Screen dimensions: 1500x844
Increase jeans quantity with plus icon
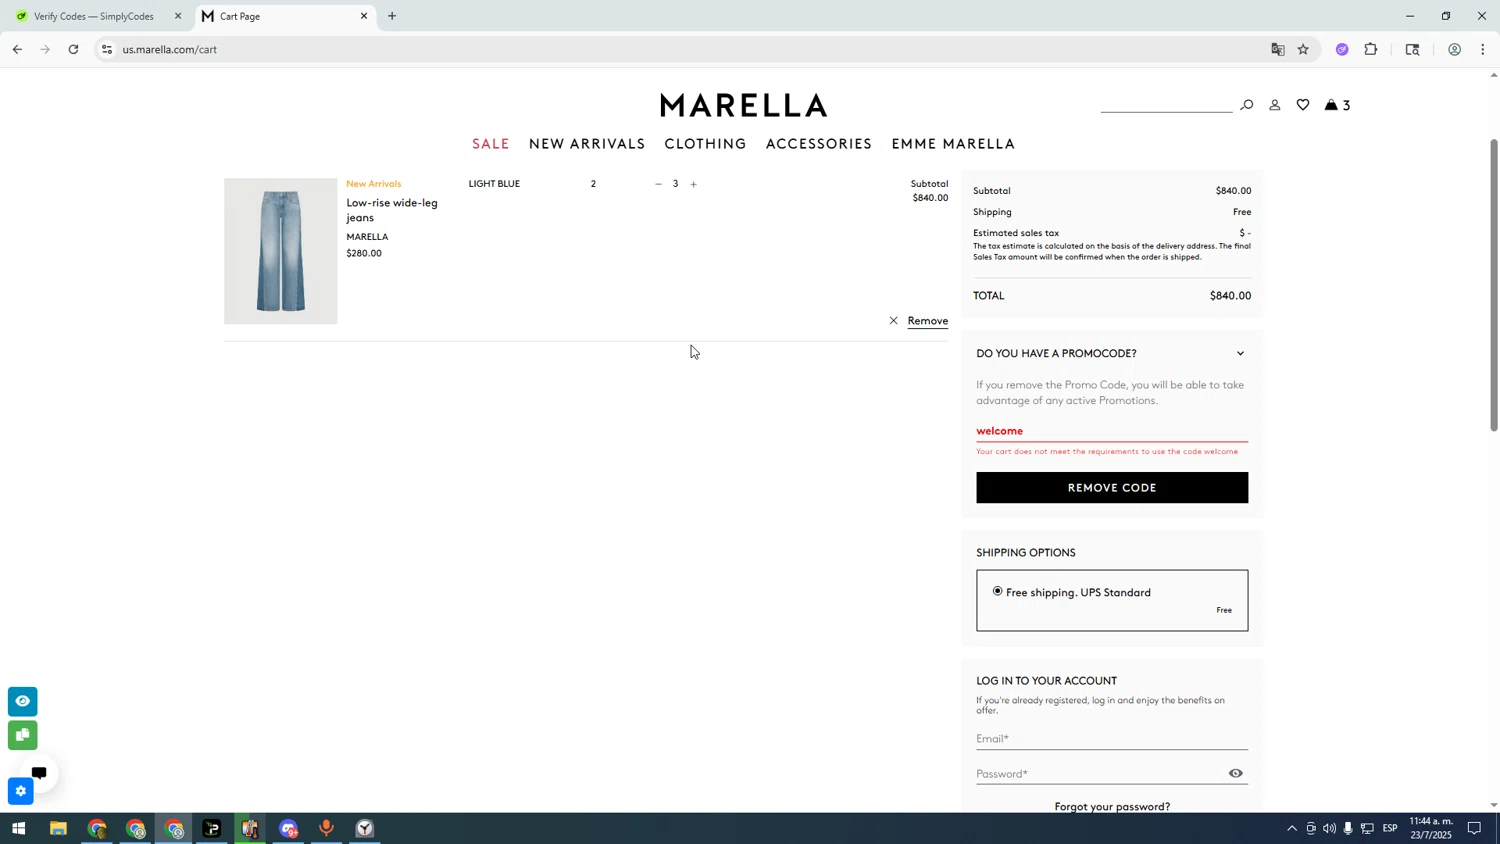(693, 184)
